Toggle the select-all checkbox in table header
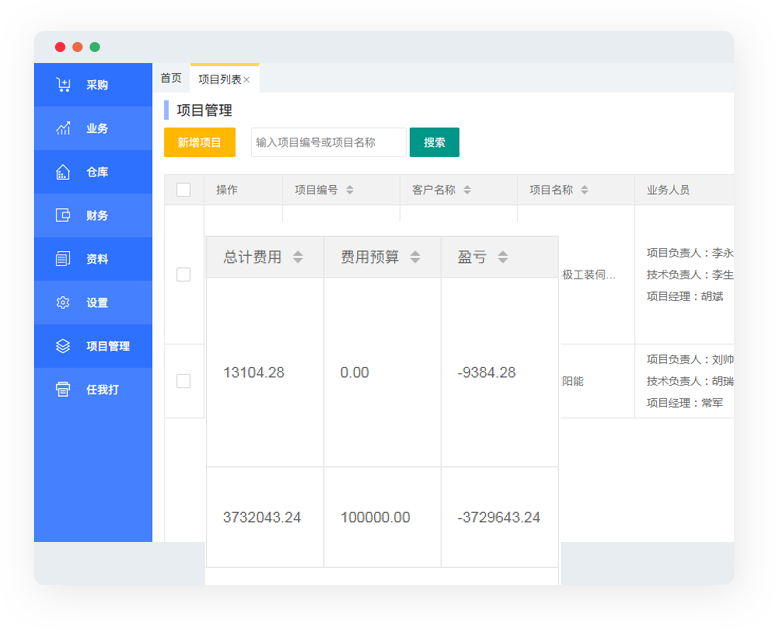776x630 pixels. [183, 190]
